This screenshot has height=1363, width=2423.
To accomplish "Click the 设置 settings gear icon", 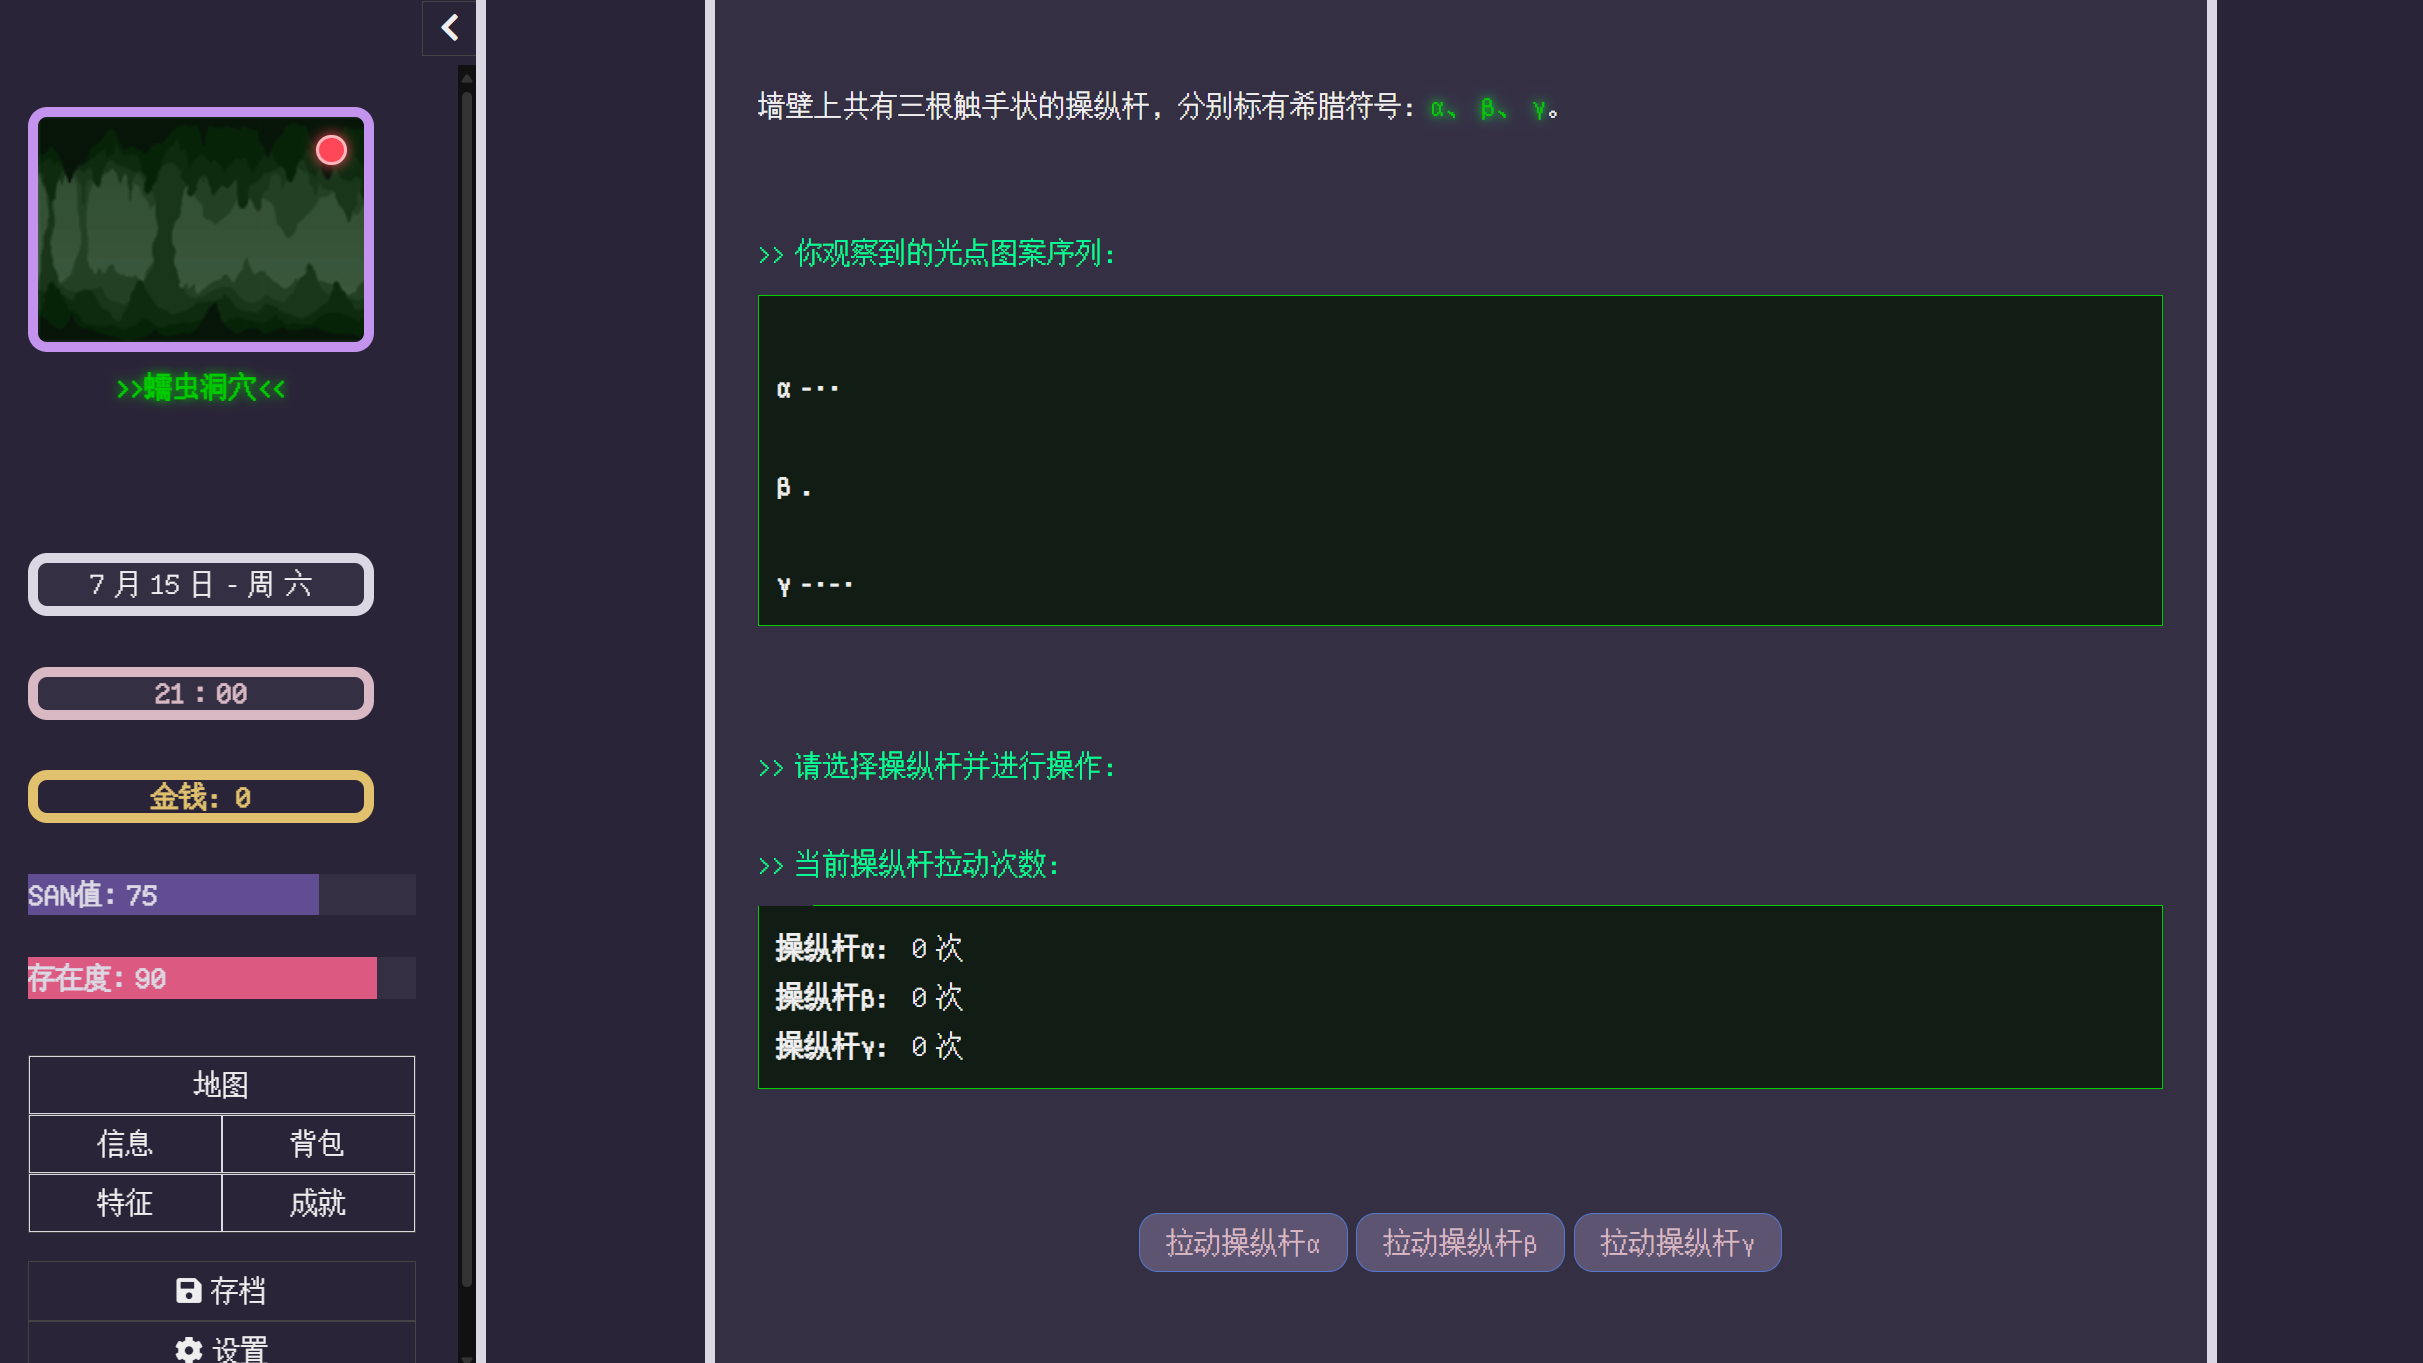I will 188,1350.
